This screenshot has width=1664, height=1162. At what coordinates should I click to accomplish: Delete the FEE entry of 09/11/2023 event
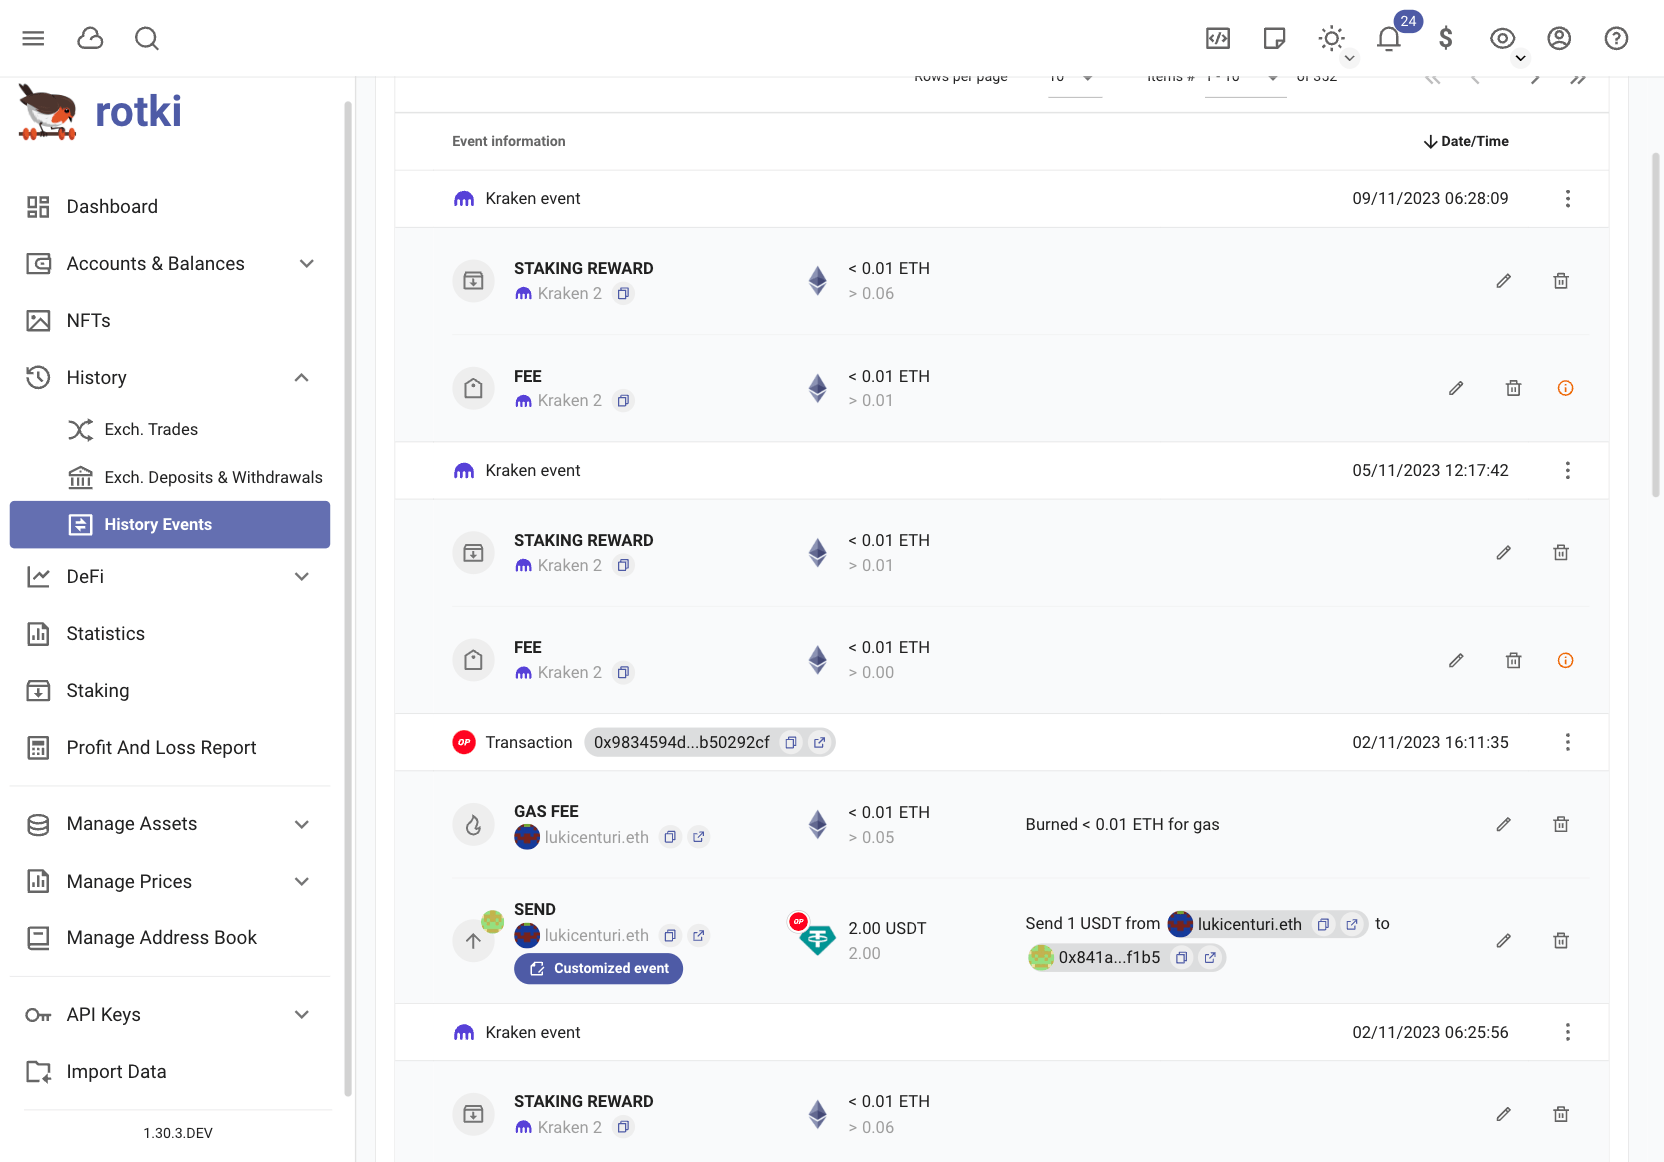click(x=1514, y=388)
